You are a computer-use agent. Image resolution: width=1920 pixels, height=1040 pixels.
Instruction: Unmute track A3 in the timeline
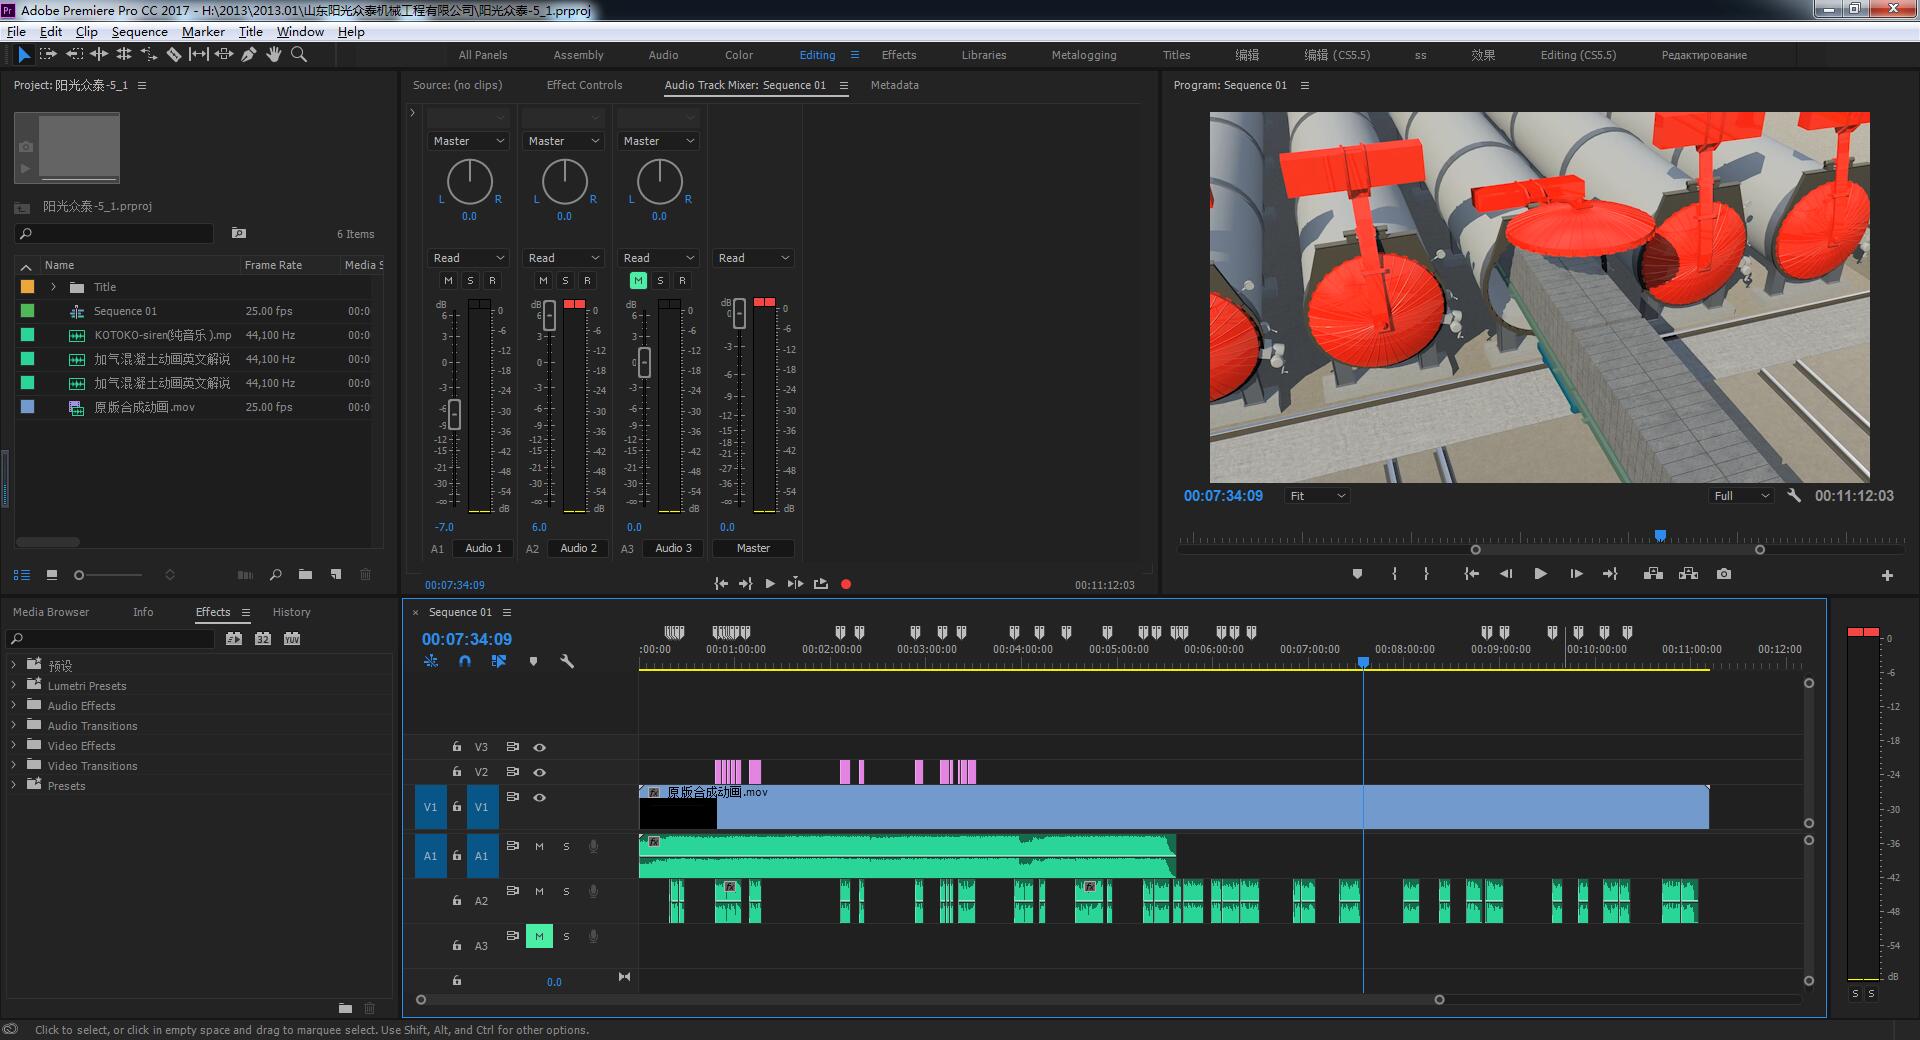click(539, 937)
